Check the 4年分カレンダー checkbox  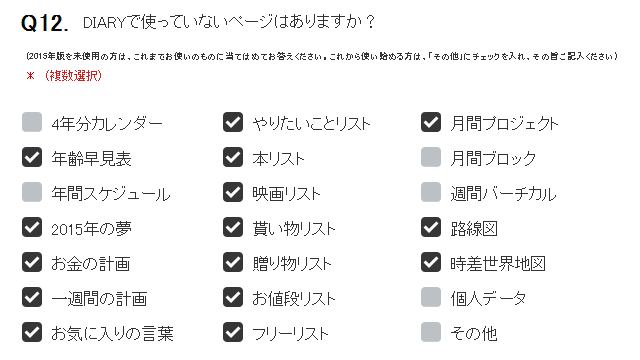click(32, 122)
